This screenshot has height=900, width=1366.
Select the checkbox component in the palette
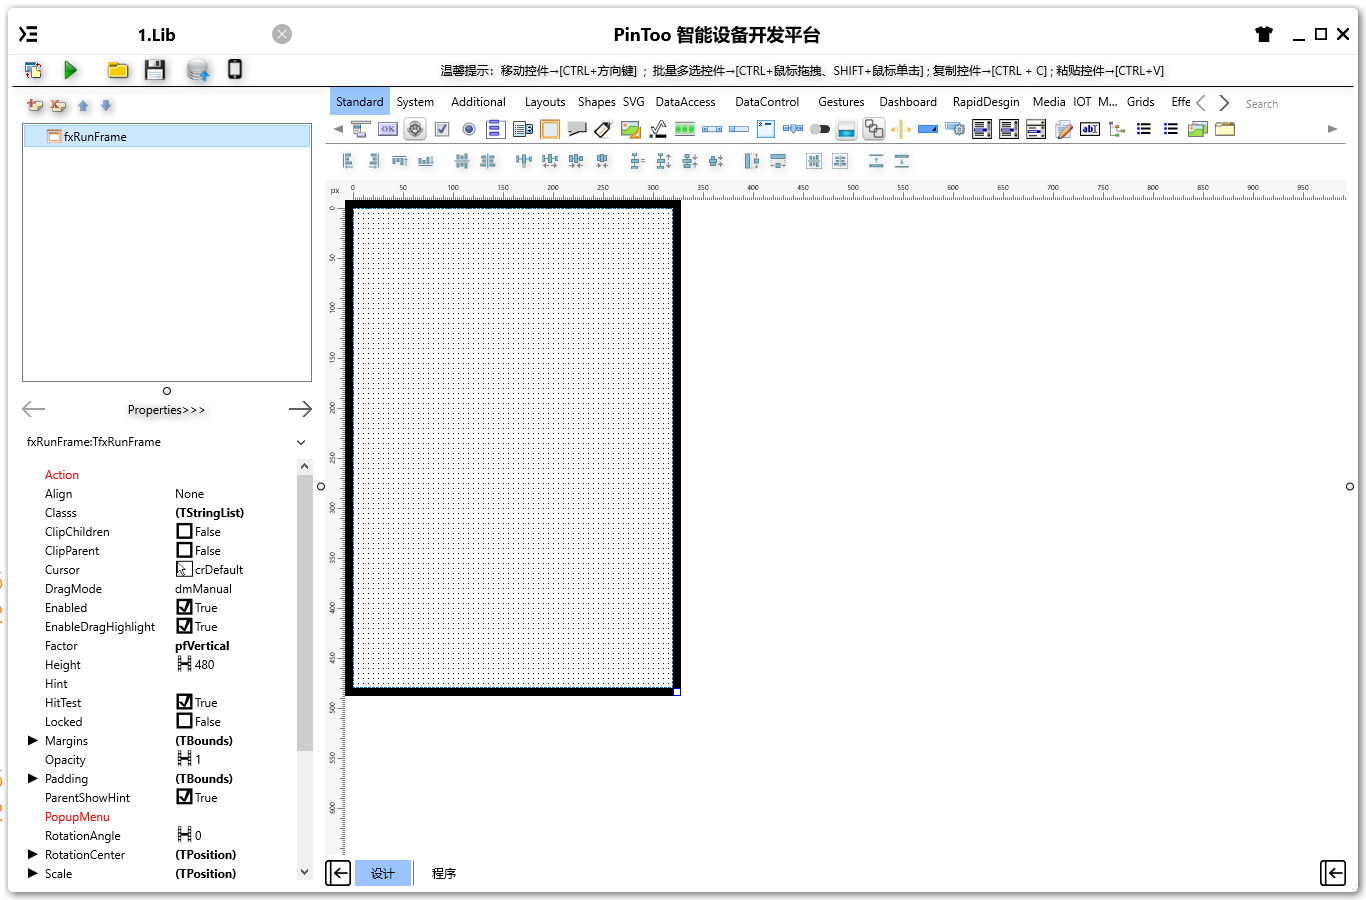click(x=442, y=129)
